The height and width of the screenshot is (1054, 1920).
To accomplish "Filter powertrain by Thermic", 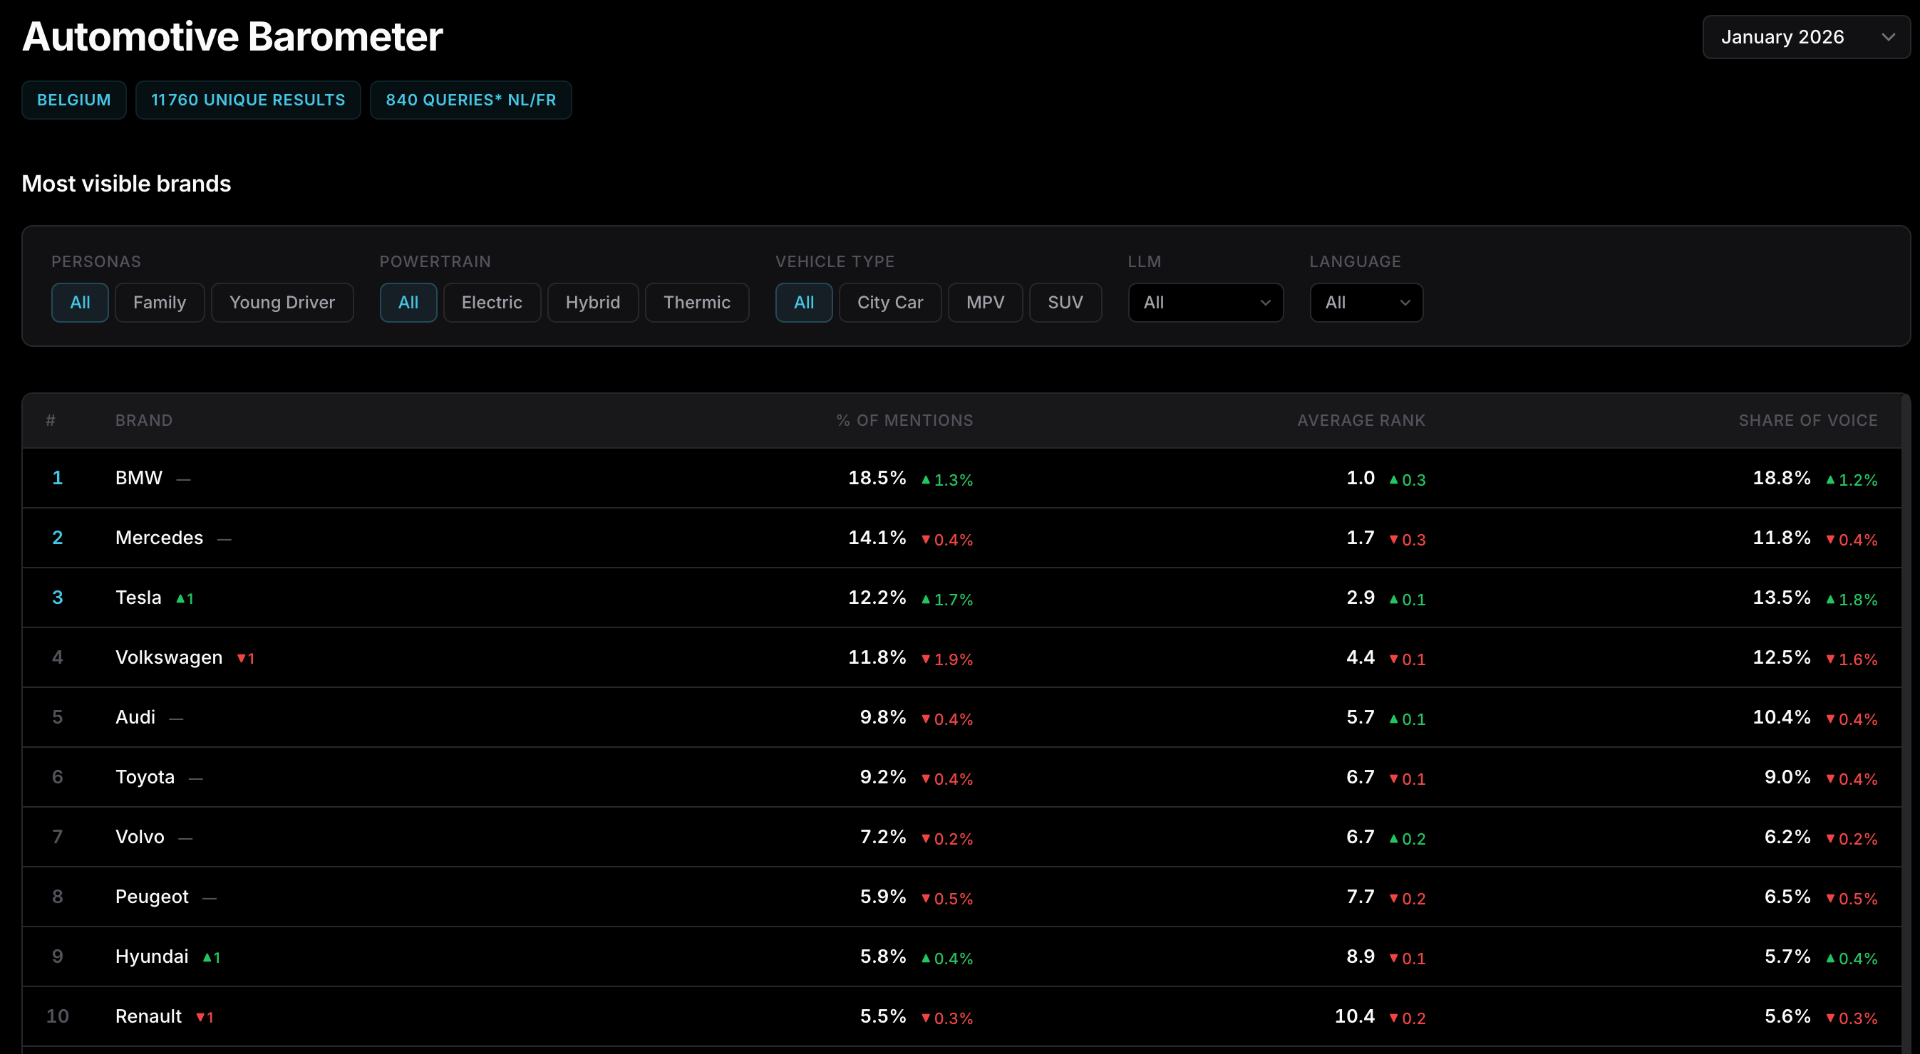I will pyautogui.click(x=697, y=302).
